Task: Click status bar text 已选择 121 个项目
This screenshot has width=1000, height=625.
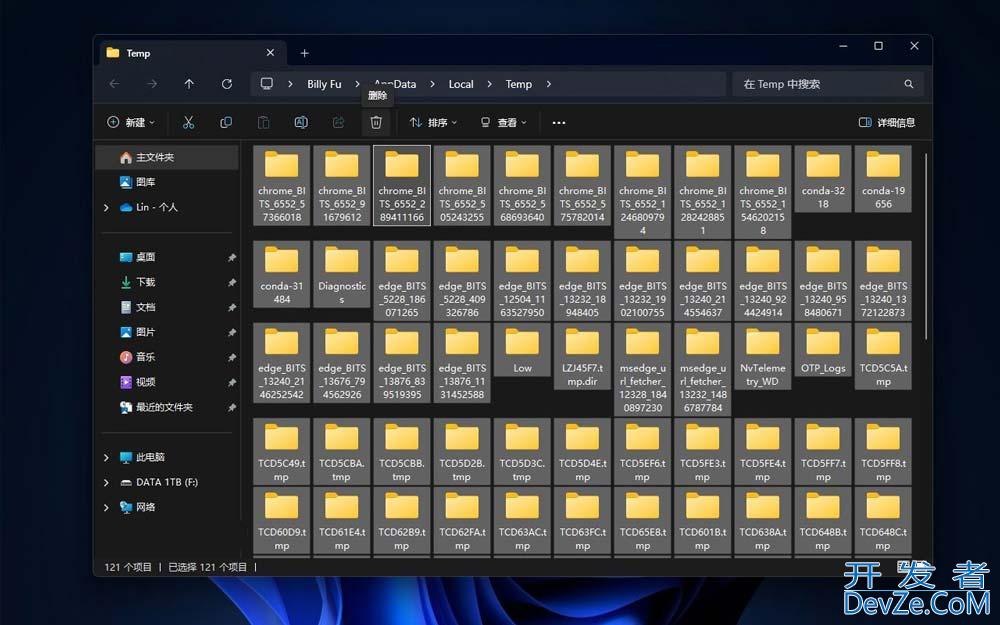Action: (x=207, y=567)
